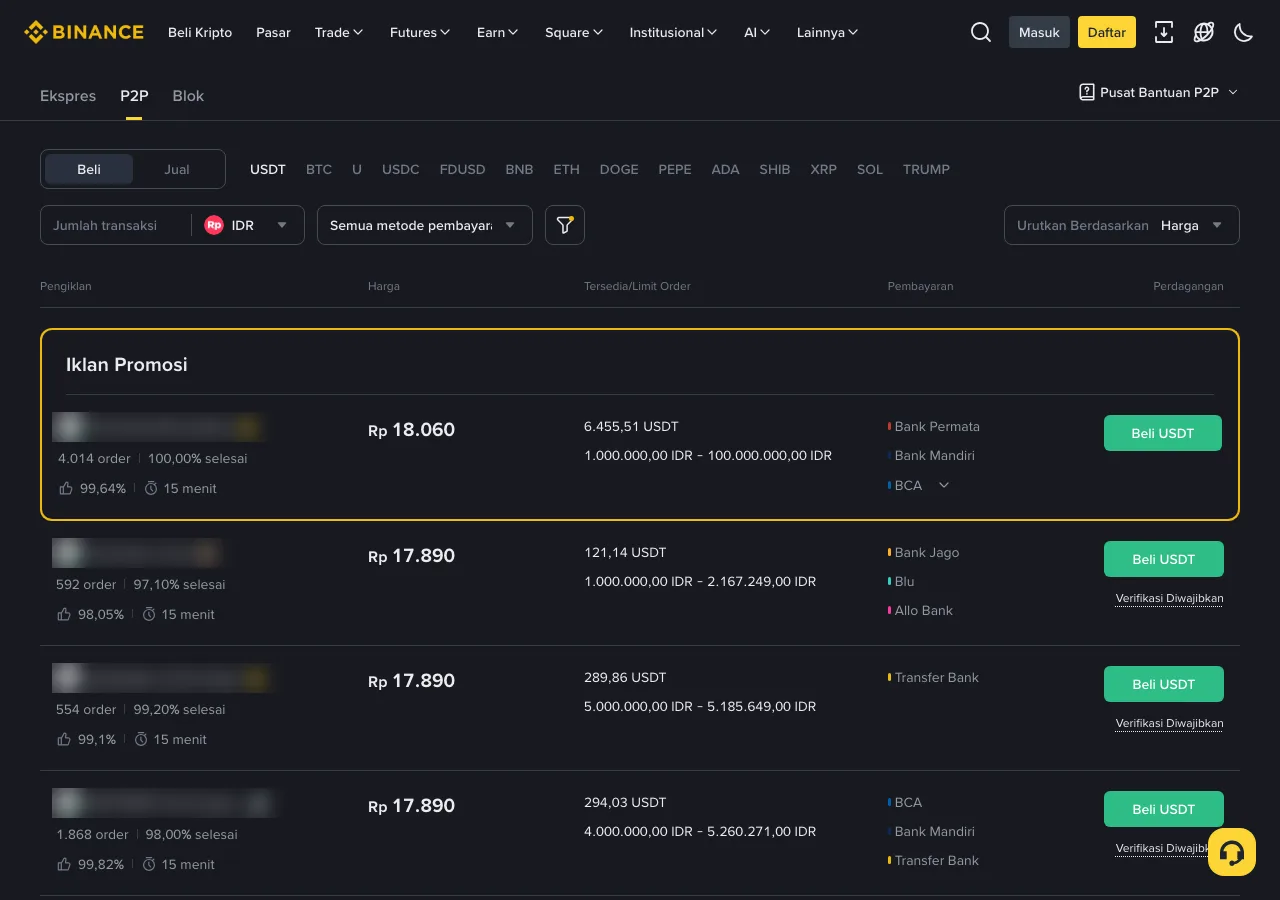Expand the Earn menu
This screenshot has height=900, width=1280.
pos(498,32)
